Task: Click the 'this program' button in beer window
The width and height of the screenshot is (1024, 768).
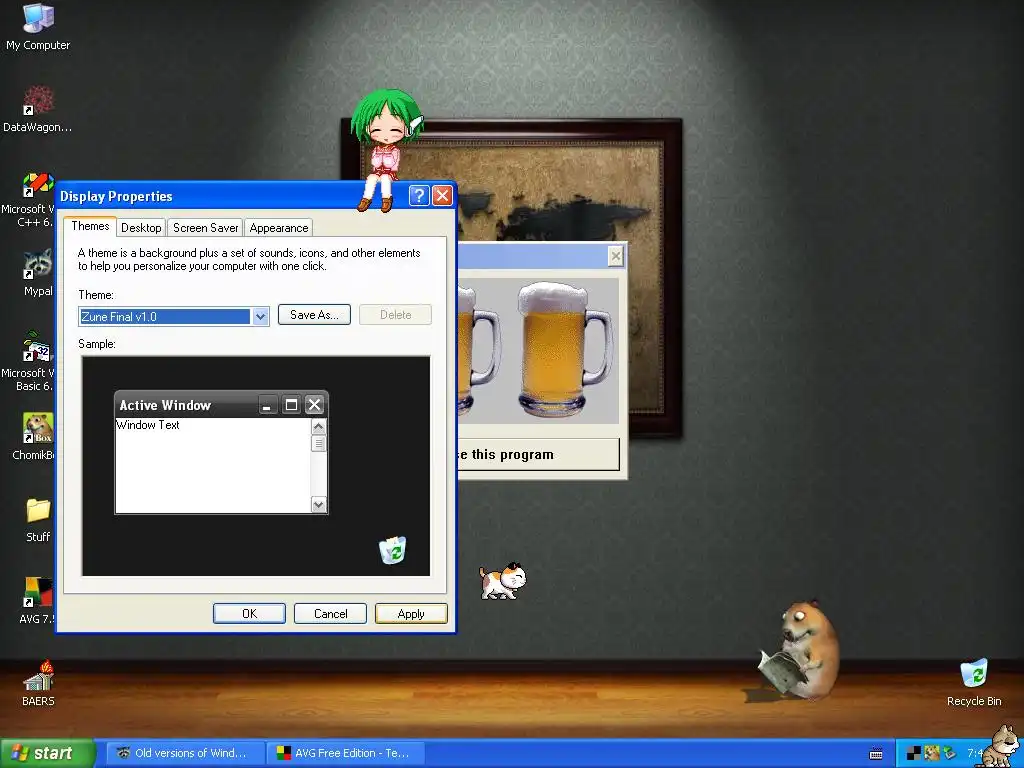Action: (538, 455)
